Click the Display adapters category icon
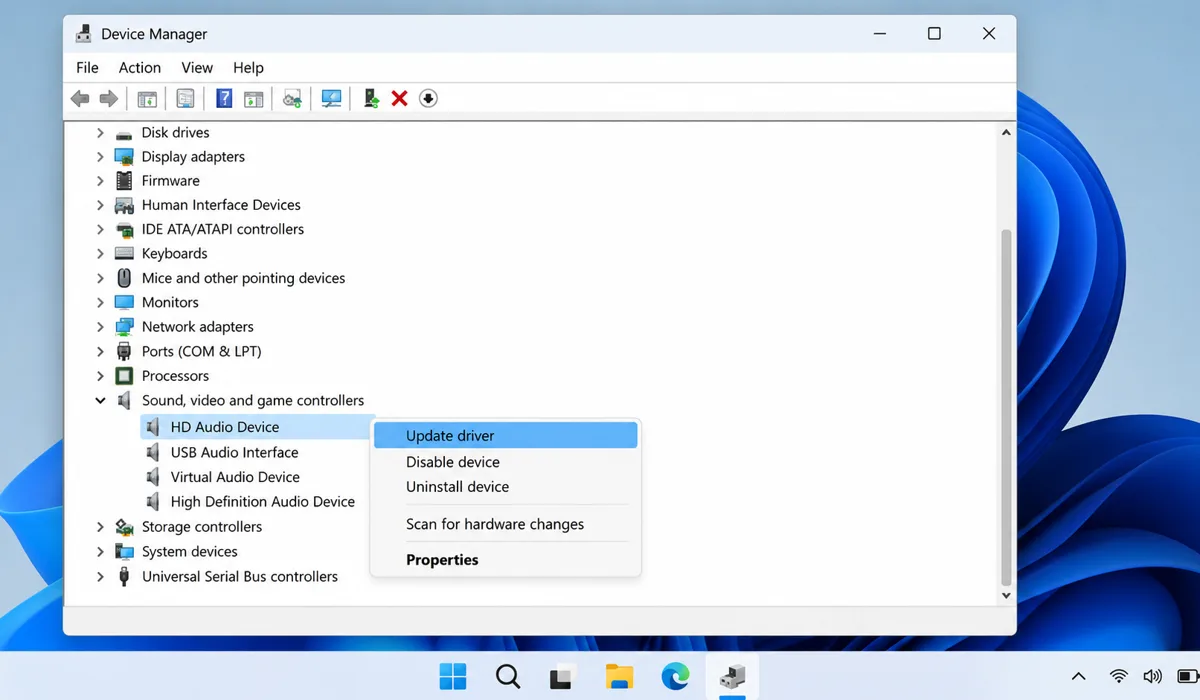The image size is (1200, 700). [124, 157]
